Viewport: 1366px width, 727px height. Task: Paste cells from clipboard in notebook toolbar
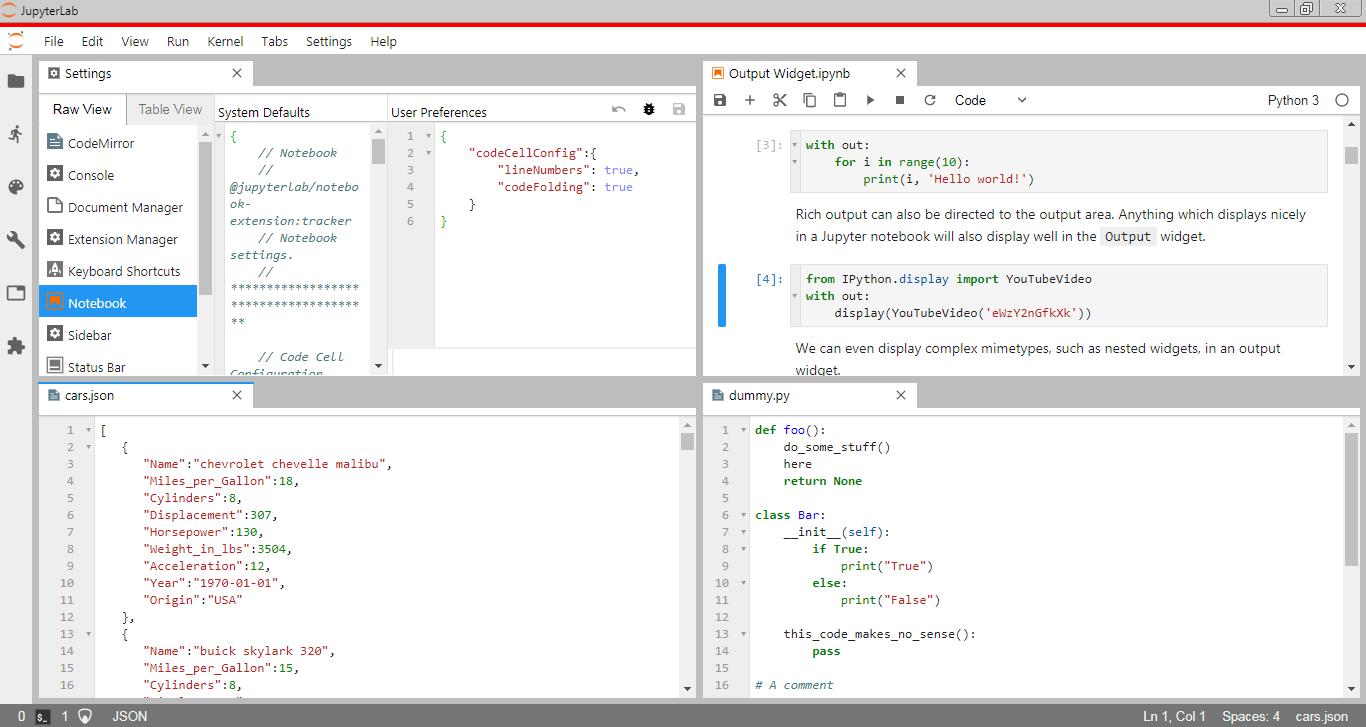click(x=840, y=100)
